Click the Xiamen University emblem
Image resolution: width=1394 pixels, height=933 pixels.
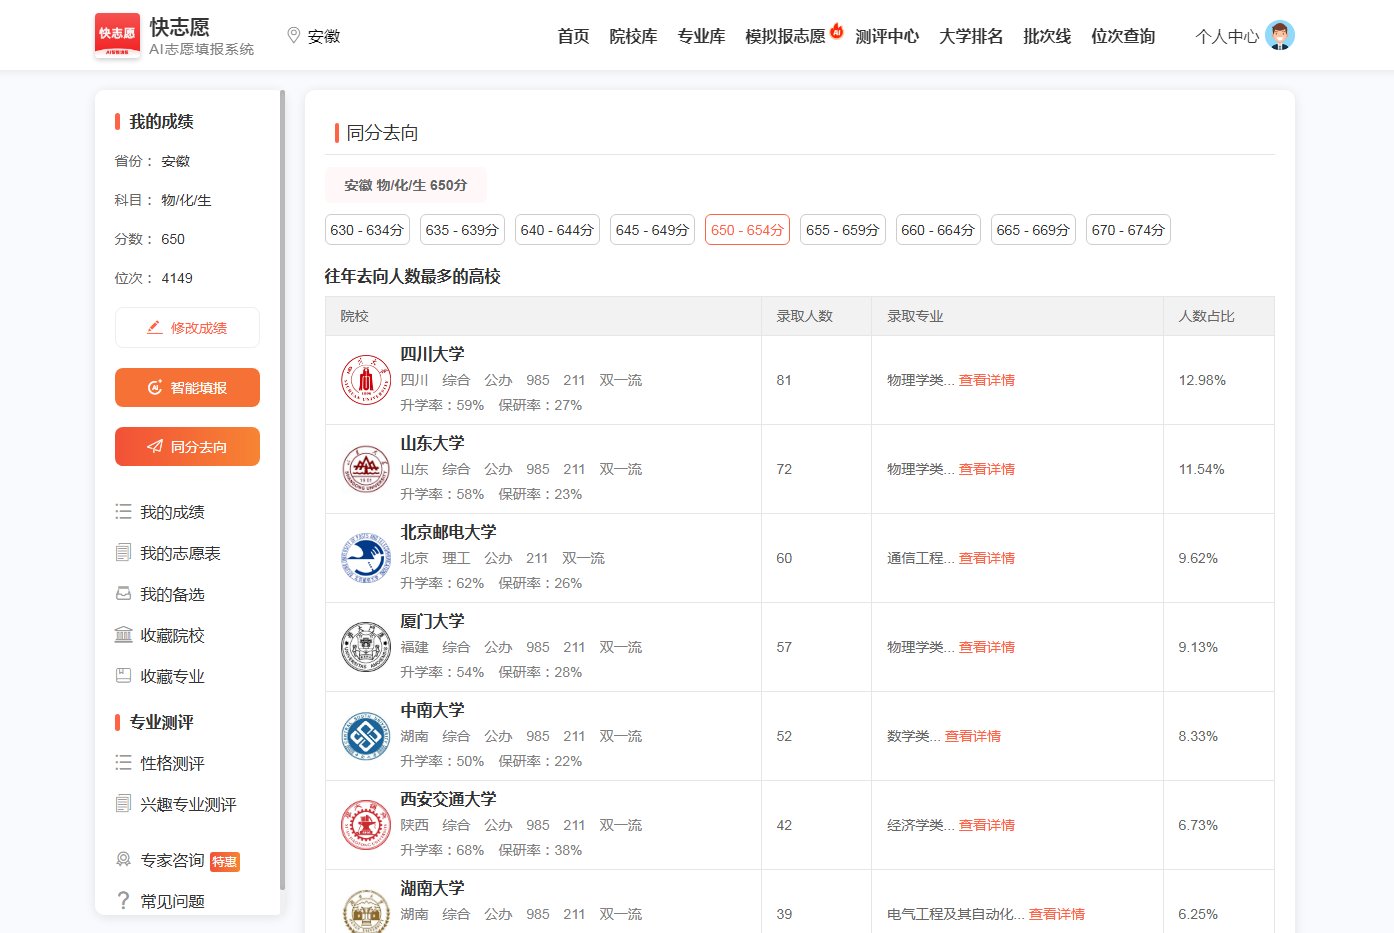click(366, 647)
